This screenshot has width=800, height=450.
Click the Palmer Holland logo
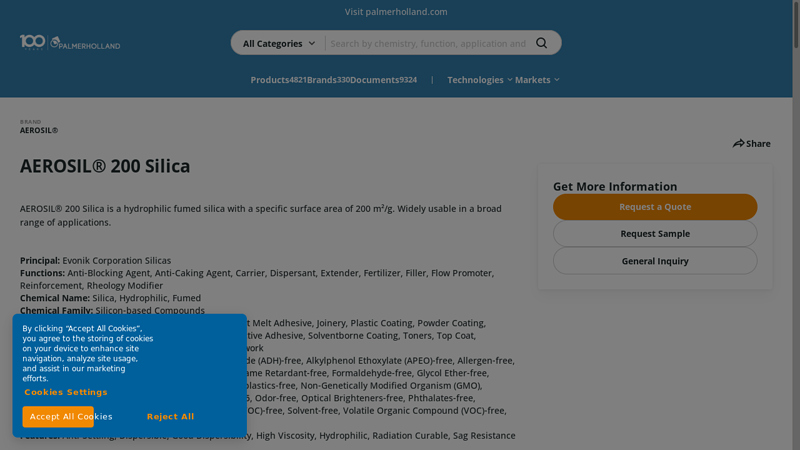[x=69, y=42]
